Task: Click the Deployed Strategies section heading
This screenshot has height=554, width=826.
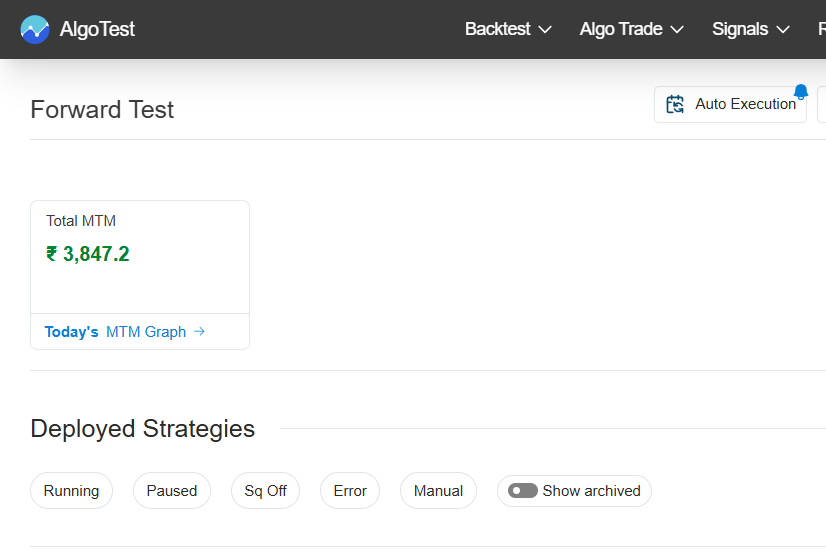Action: click(x=143, y=429)
